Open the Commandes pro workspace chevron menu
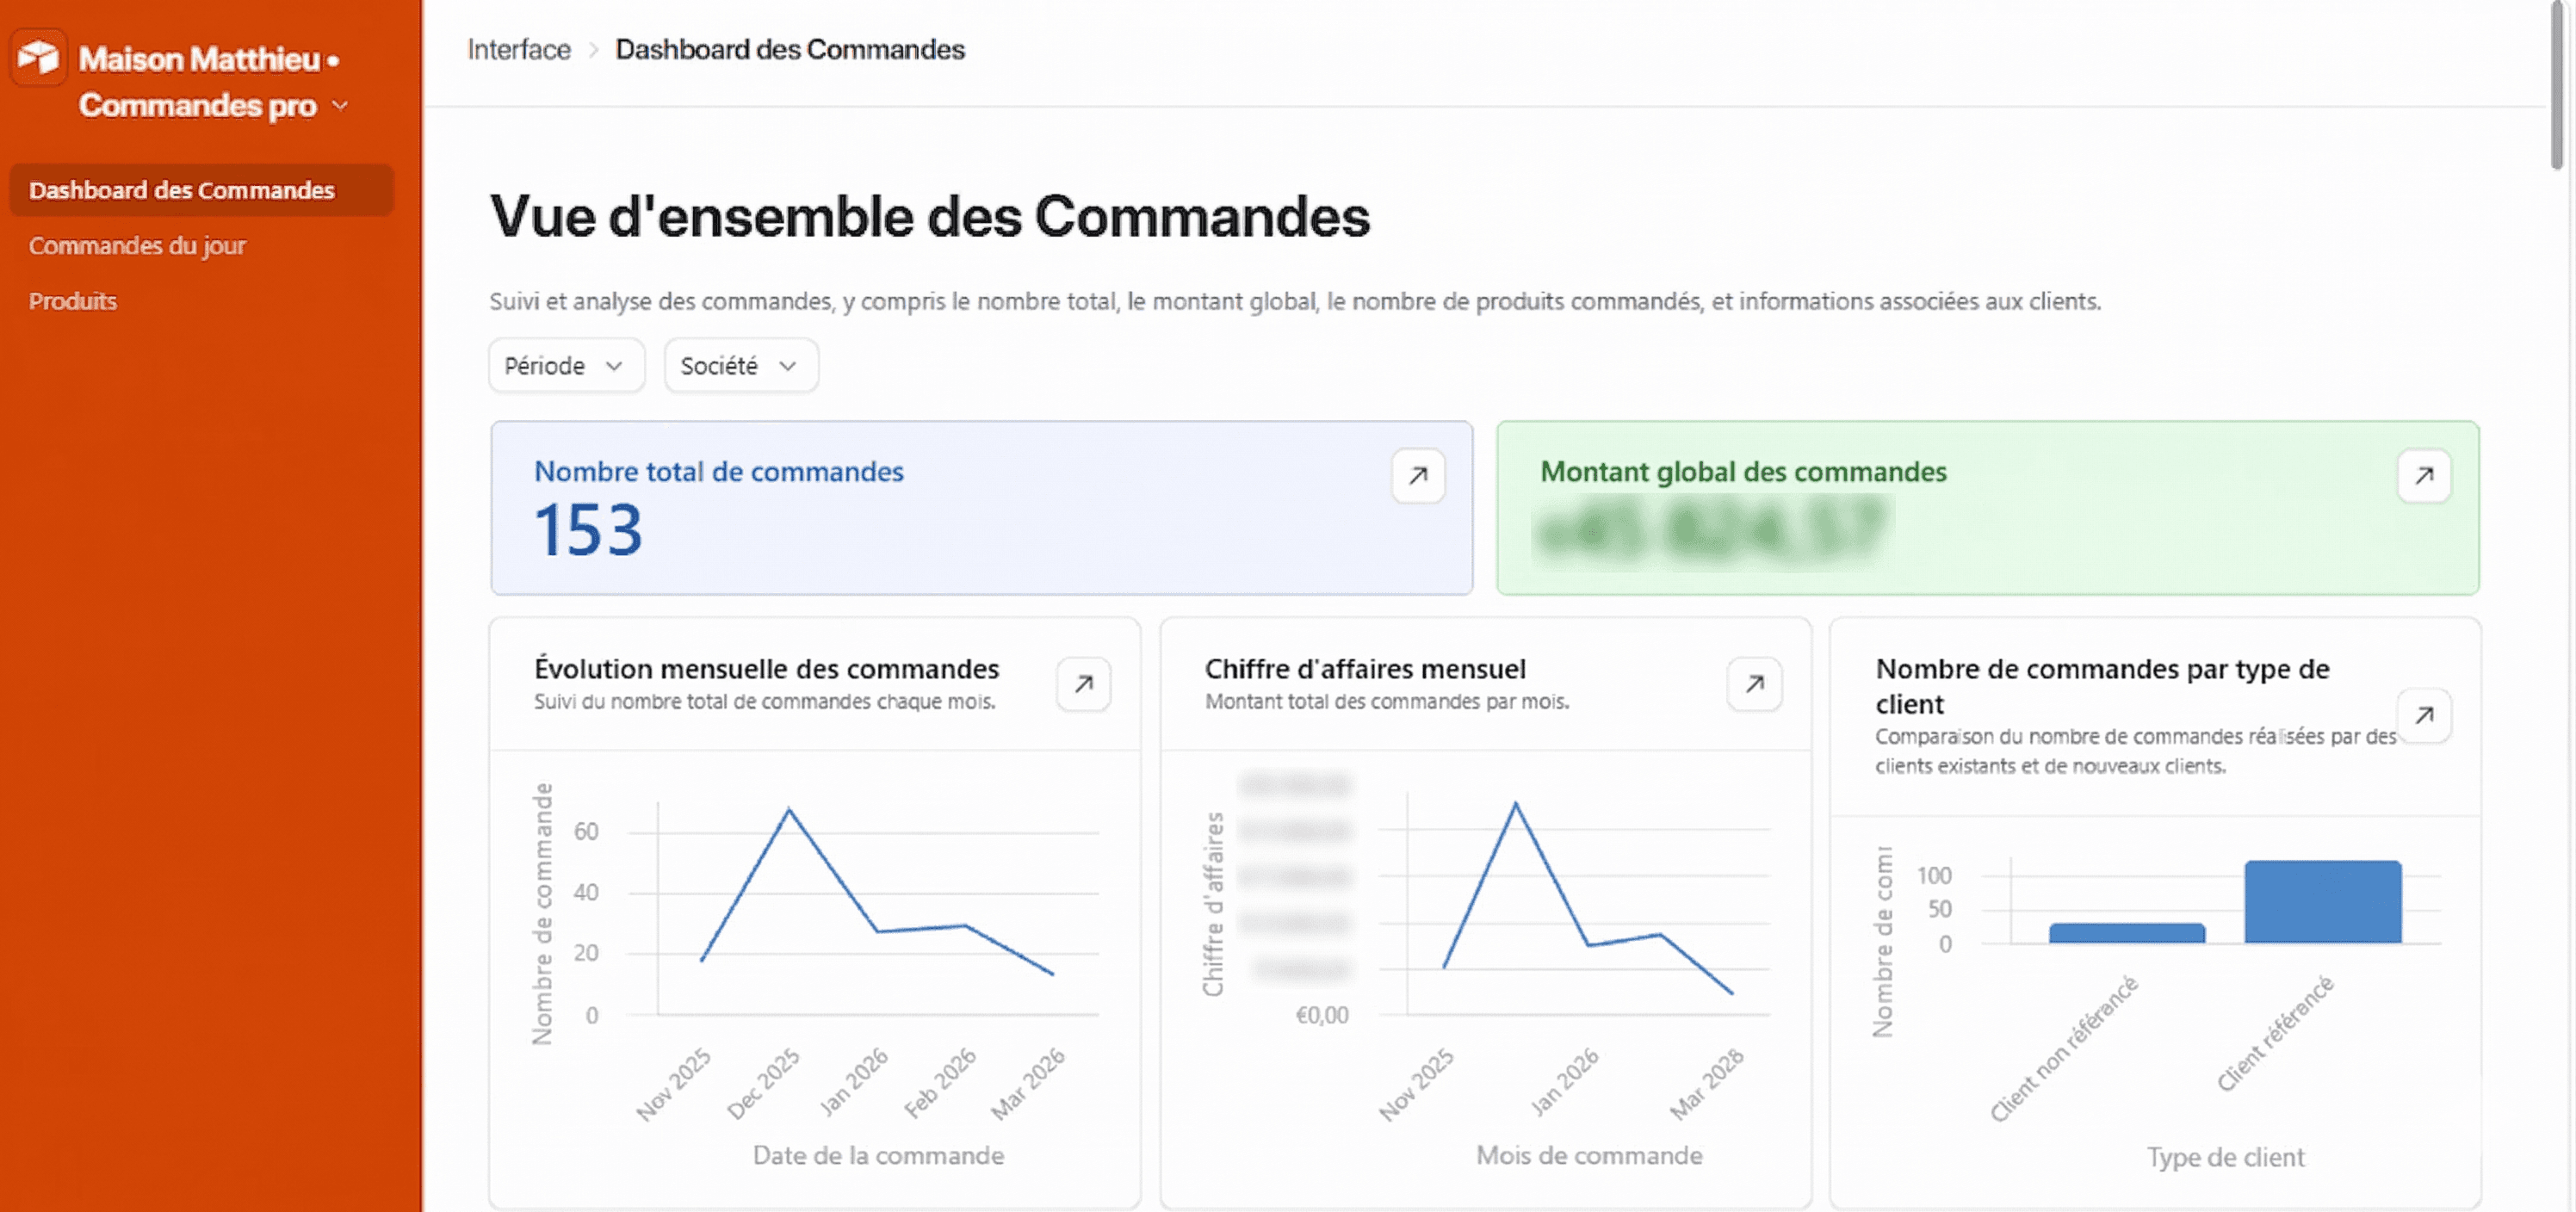Screen dimensions: 2576x1212 (340, 106)
